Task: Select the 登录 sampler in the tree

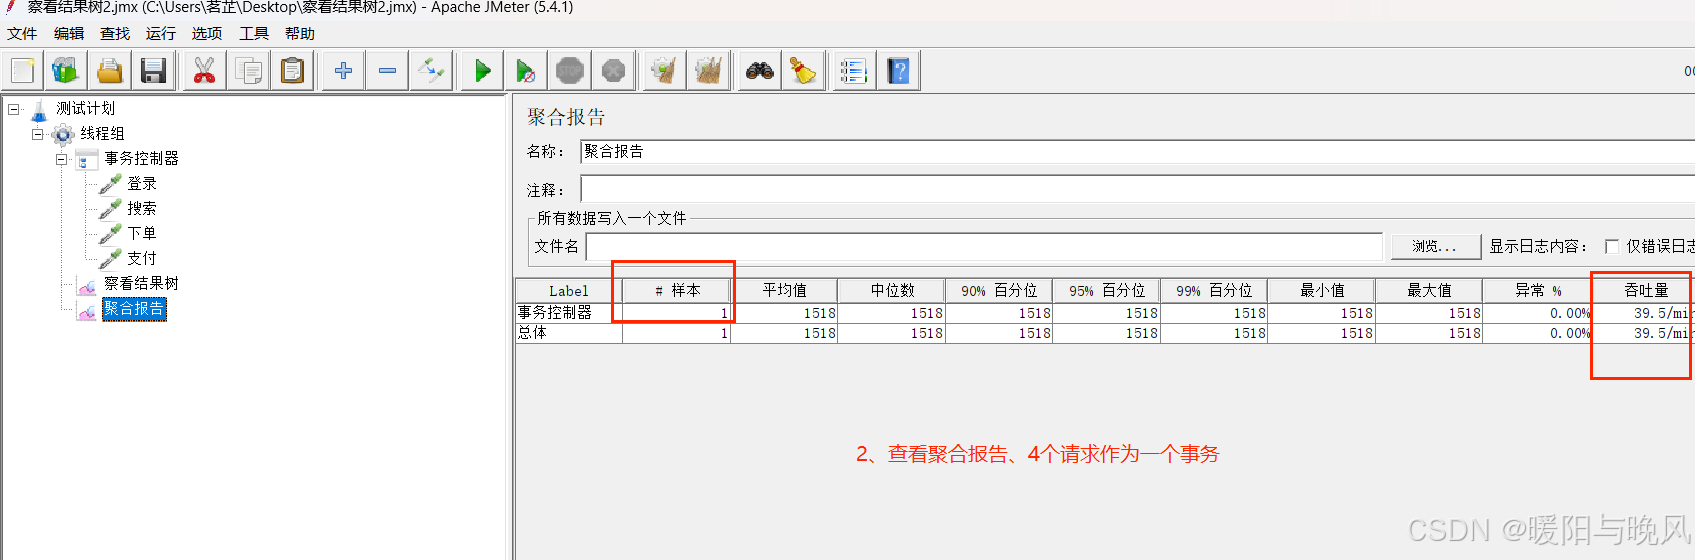Action: (x=141, y=184)
